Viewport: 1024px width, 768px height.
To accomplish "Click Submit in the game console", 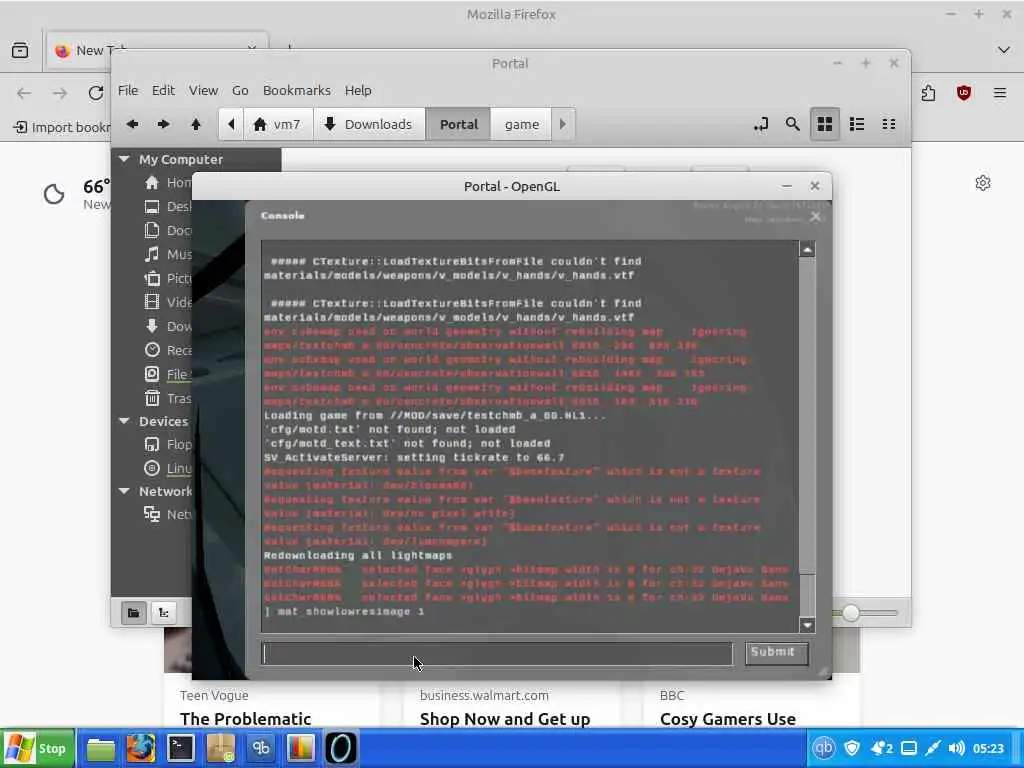I will coord(776,652).
